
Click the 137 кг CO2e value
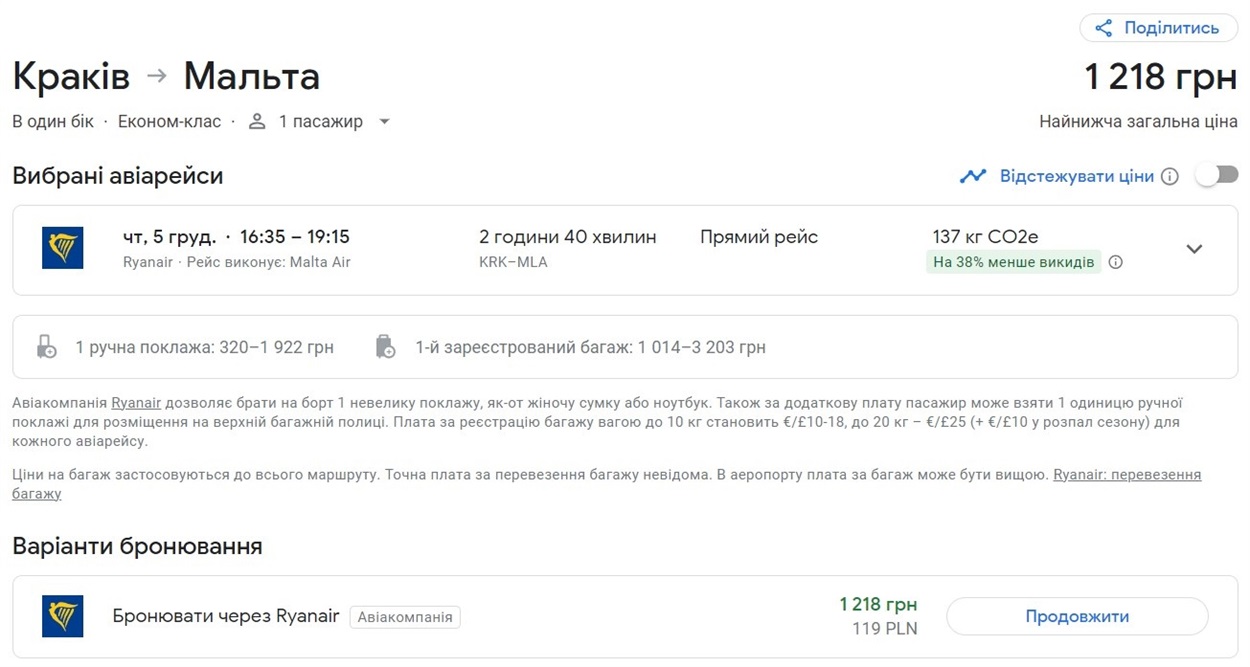point(985,237)
